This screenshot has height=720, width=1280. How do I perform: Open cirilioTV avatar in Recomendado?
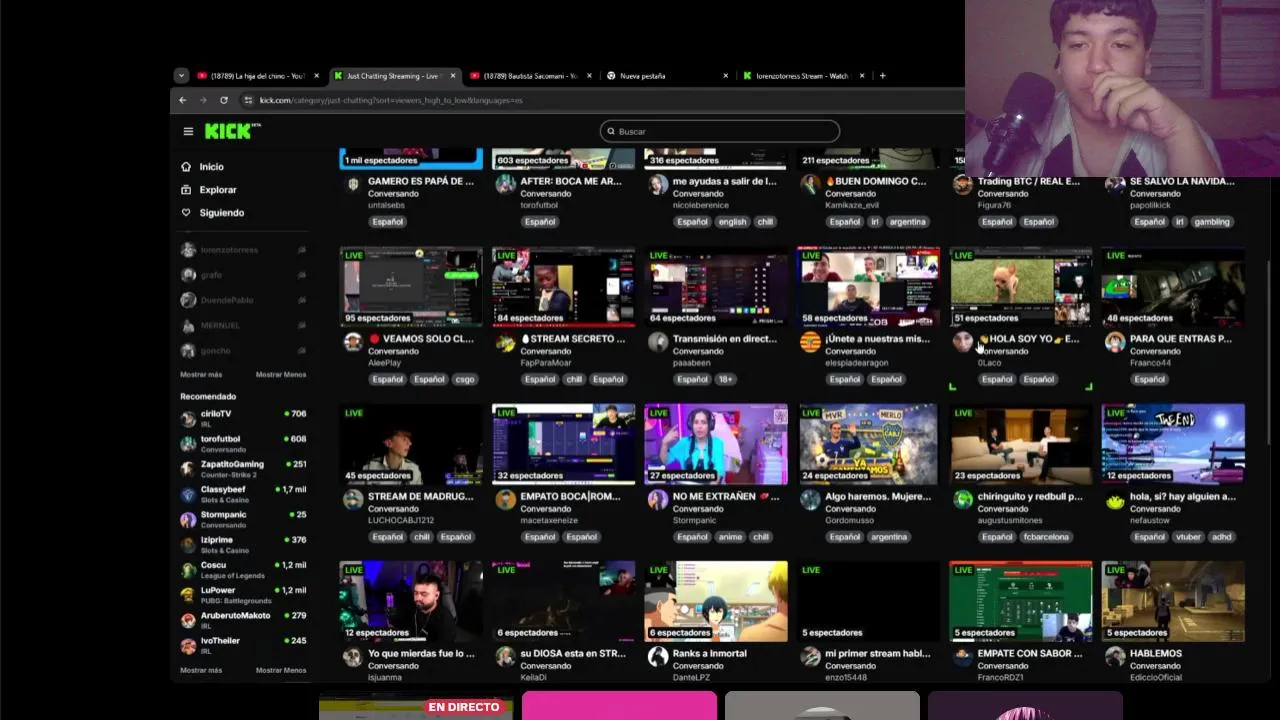pyautogui.click(x=188, y=418)
